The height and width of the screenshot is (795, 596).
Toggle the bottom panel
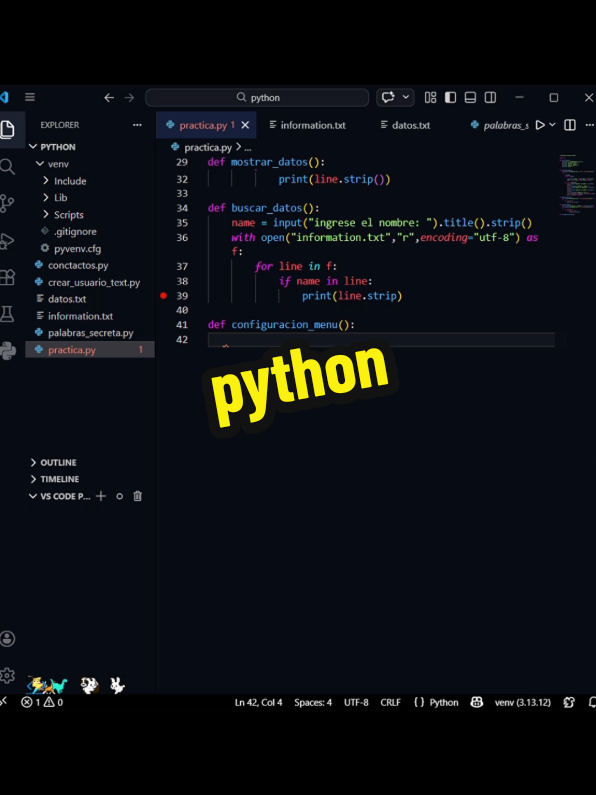pyautogui.click(x=470, y=97)
